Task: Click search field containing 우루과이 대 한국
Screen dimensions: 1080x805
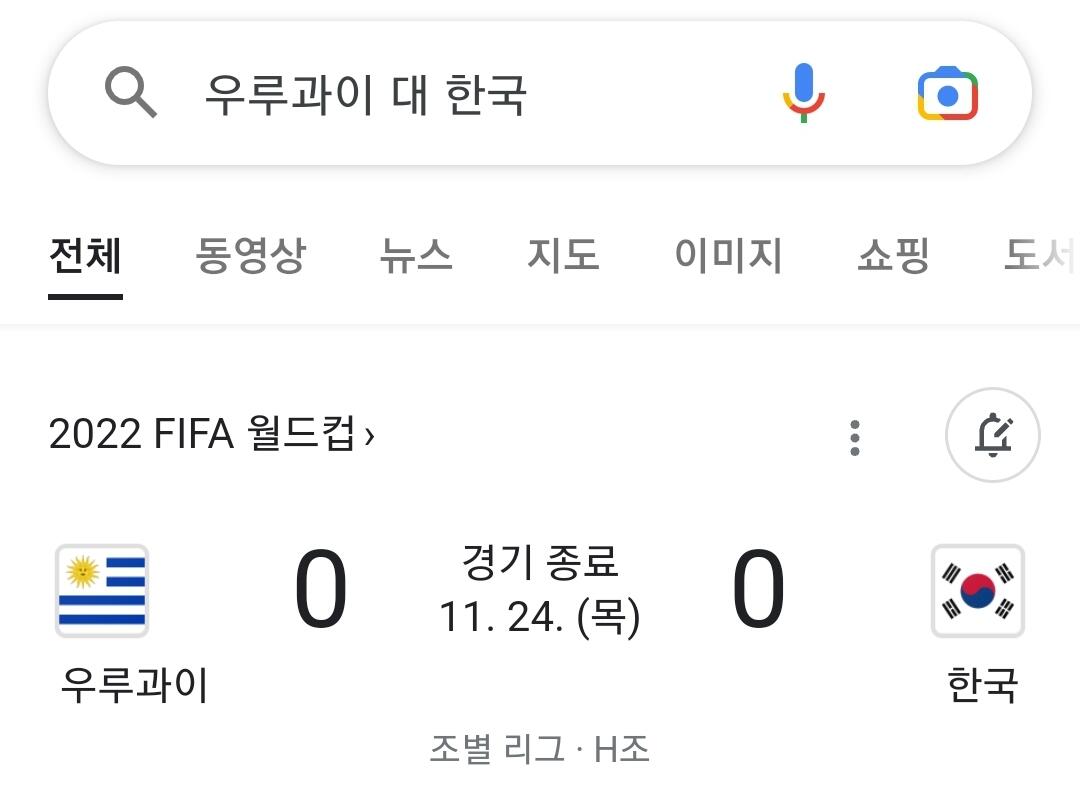Action: click(x=450, y=95)
